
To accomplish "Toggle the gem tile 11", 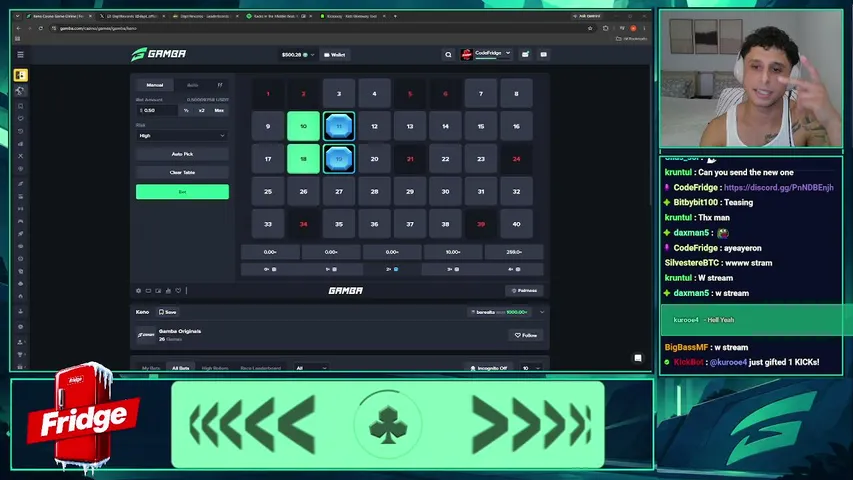I will [339, 126].
